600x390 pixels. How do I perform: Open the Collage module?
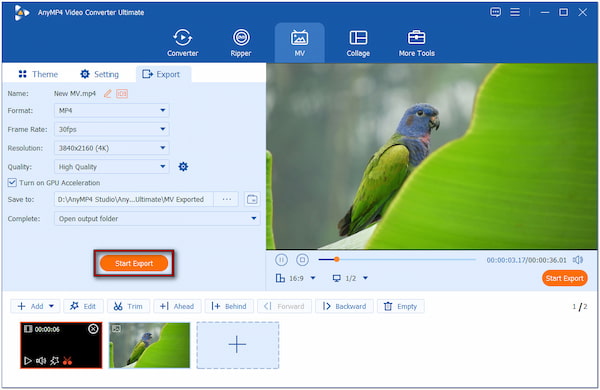point(358,42)
